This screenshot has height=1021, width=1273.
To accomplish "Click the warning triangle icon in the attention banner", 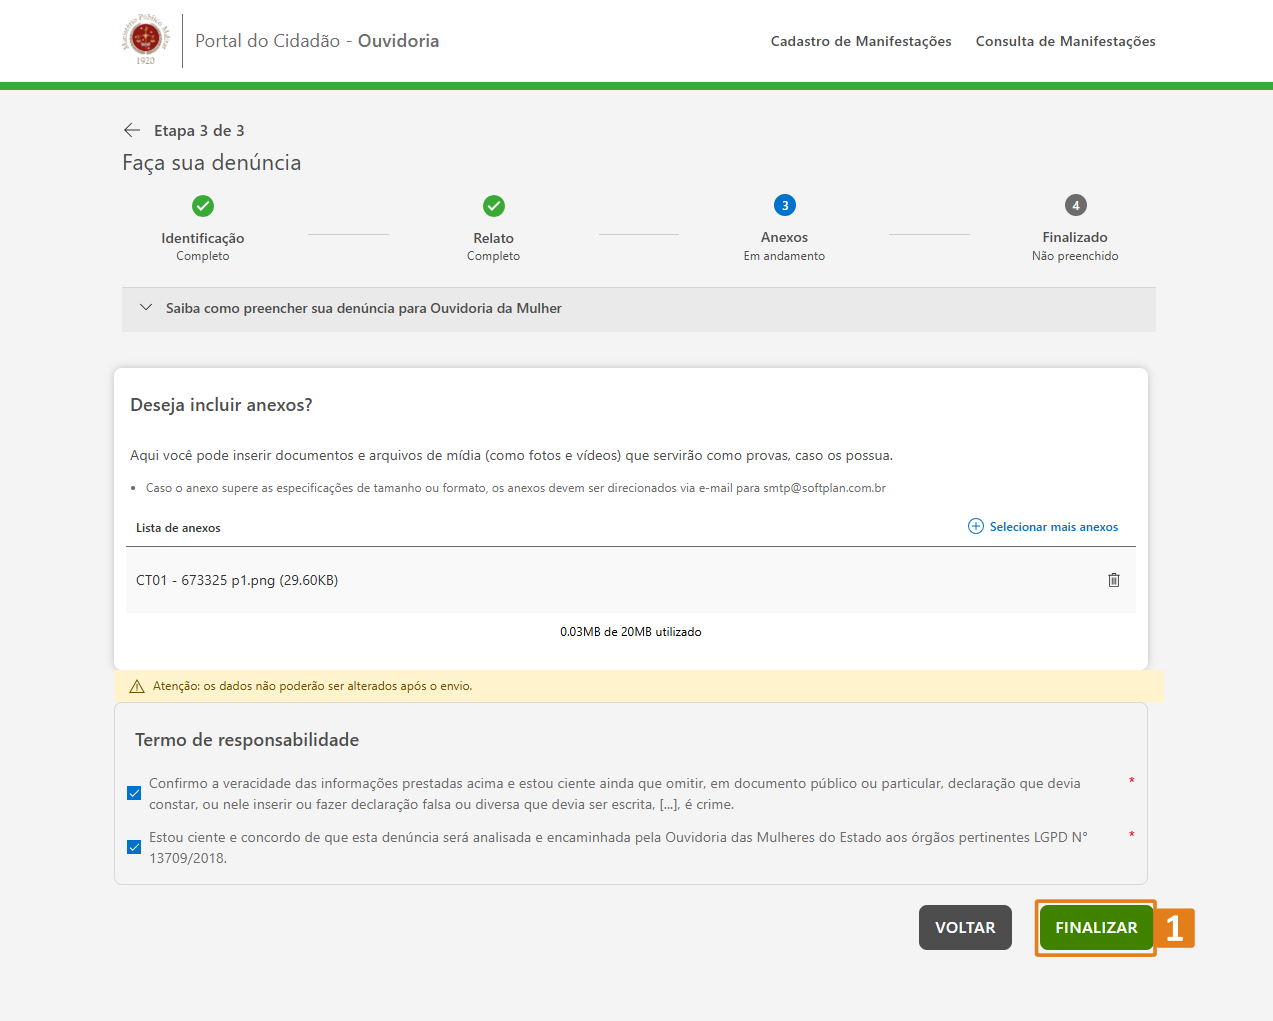I will (137, 686).
